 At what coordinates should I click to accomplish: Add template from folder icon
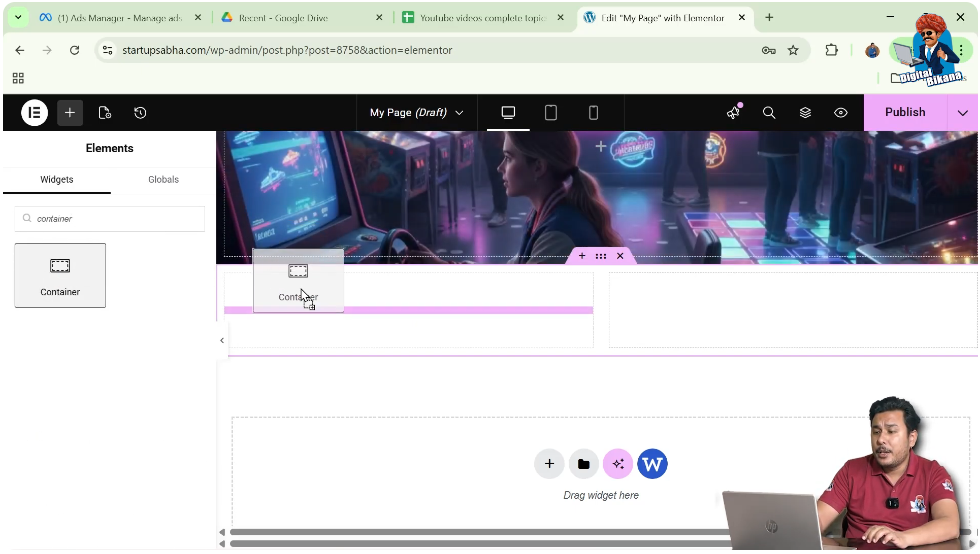pyautogui.click(x=583, y=464)
